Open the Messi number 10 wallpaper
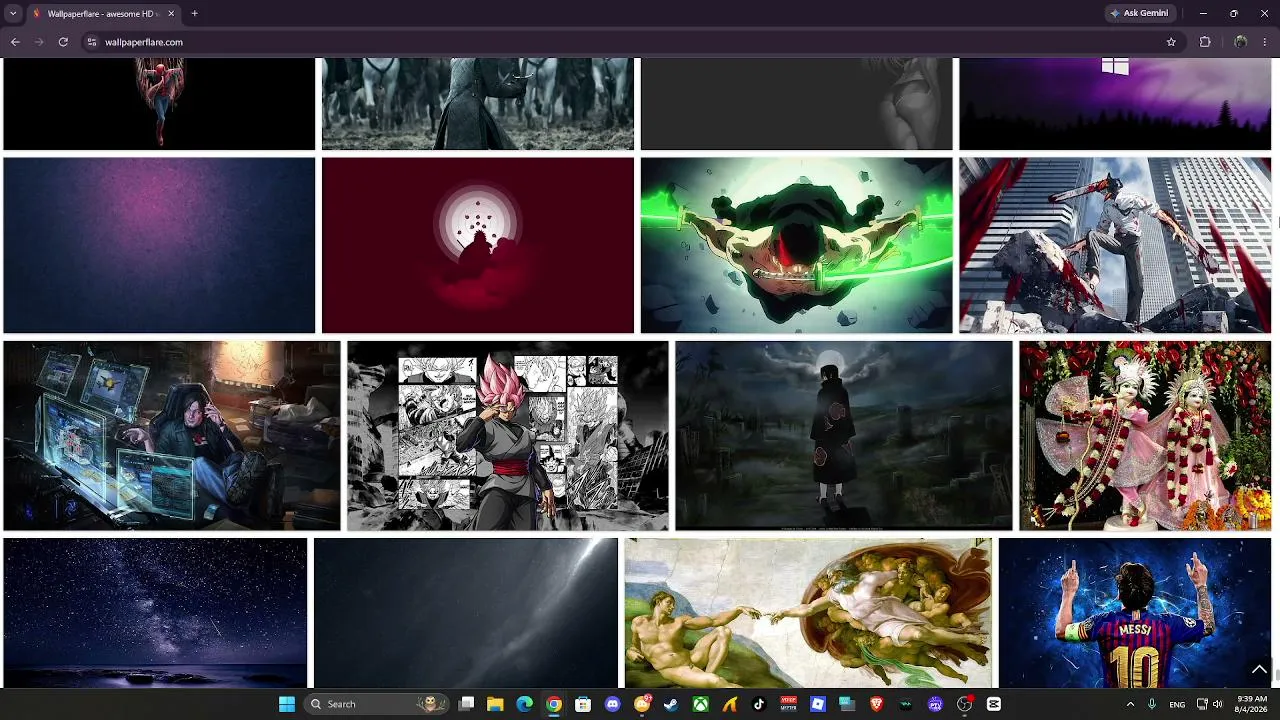1280x720 pixels. pos(1135,613)
